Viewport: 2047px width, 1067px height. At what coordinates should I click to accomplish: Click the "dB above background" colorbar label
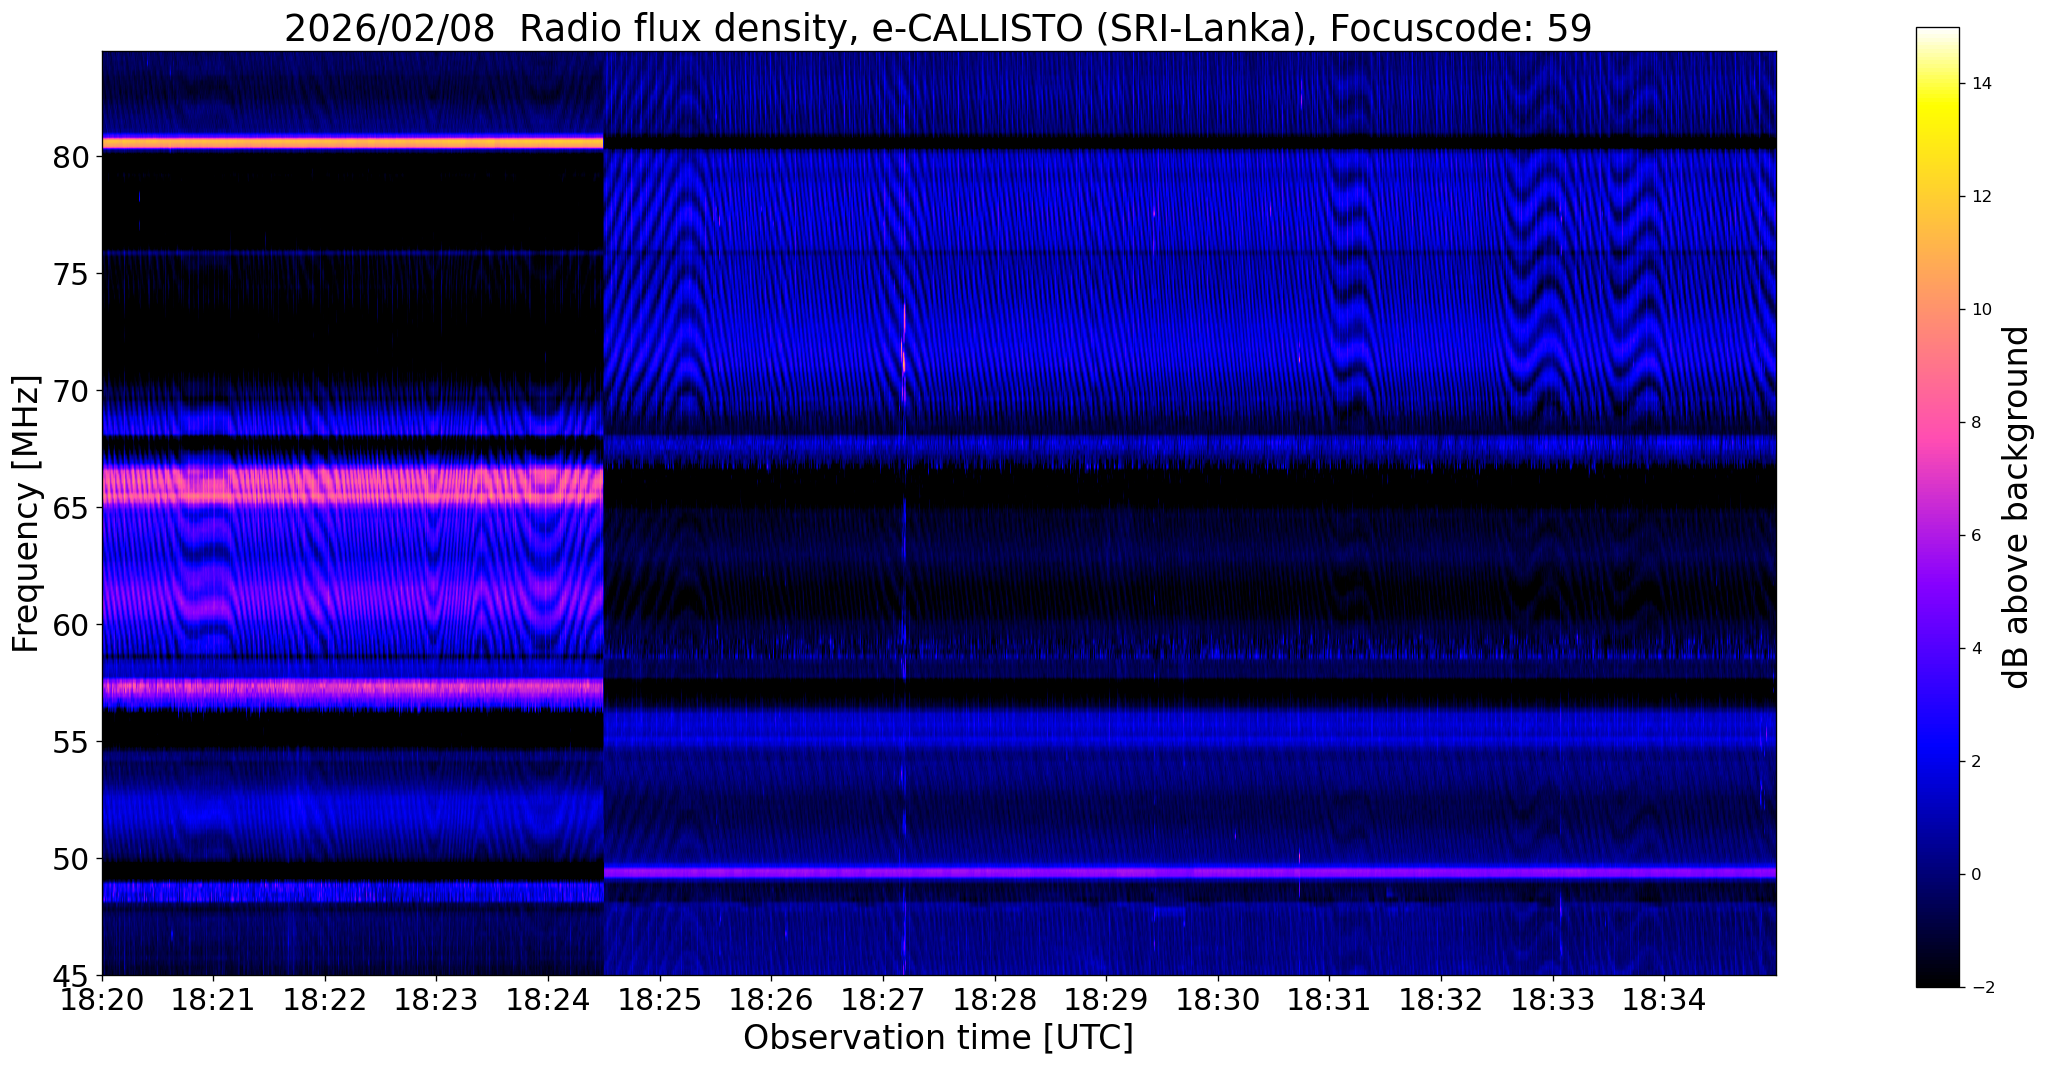[2016, 507]
